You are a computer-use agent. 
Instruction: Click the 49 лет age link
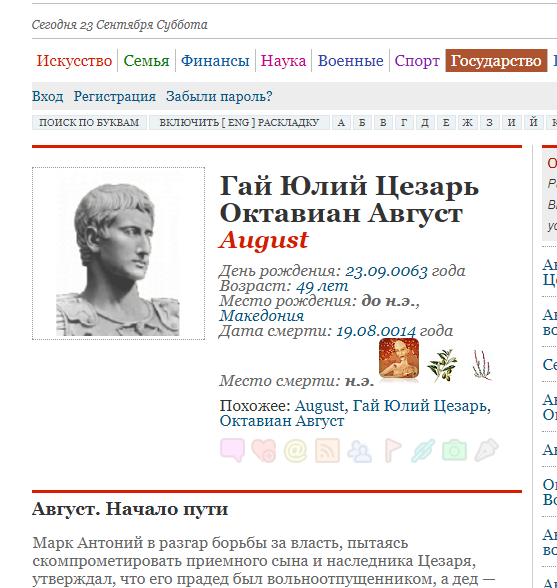point(322,286)
